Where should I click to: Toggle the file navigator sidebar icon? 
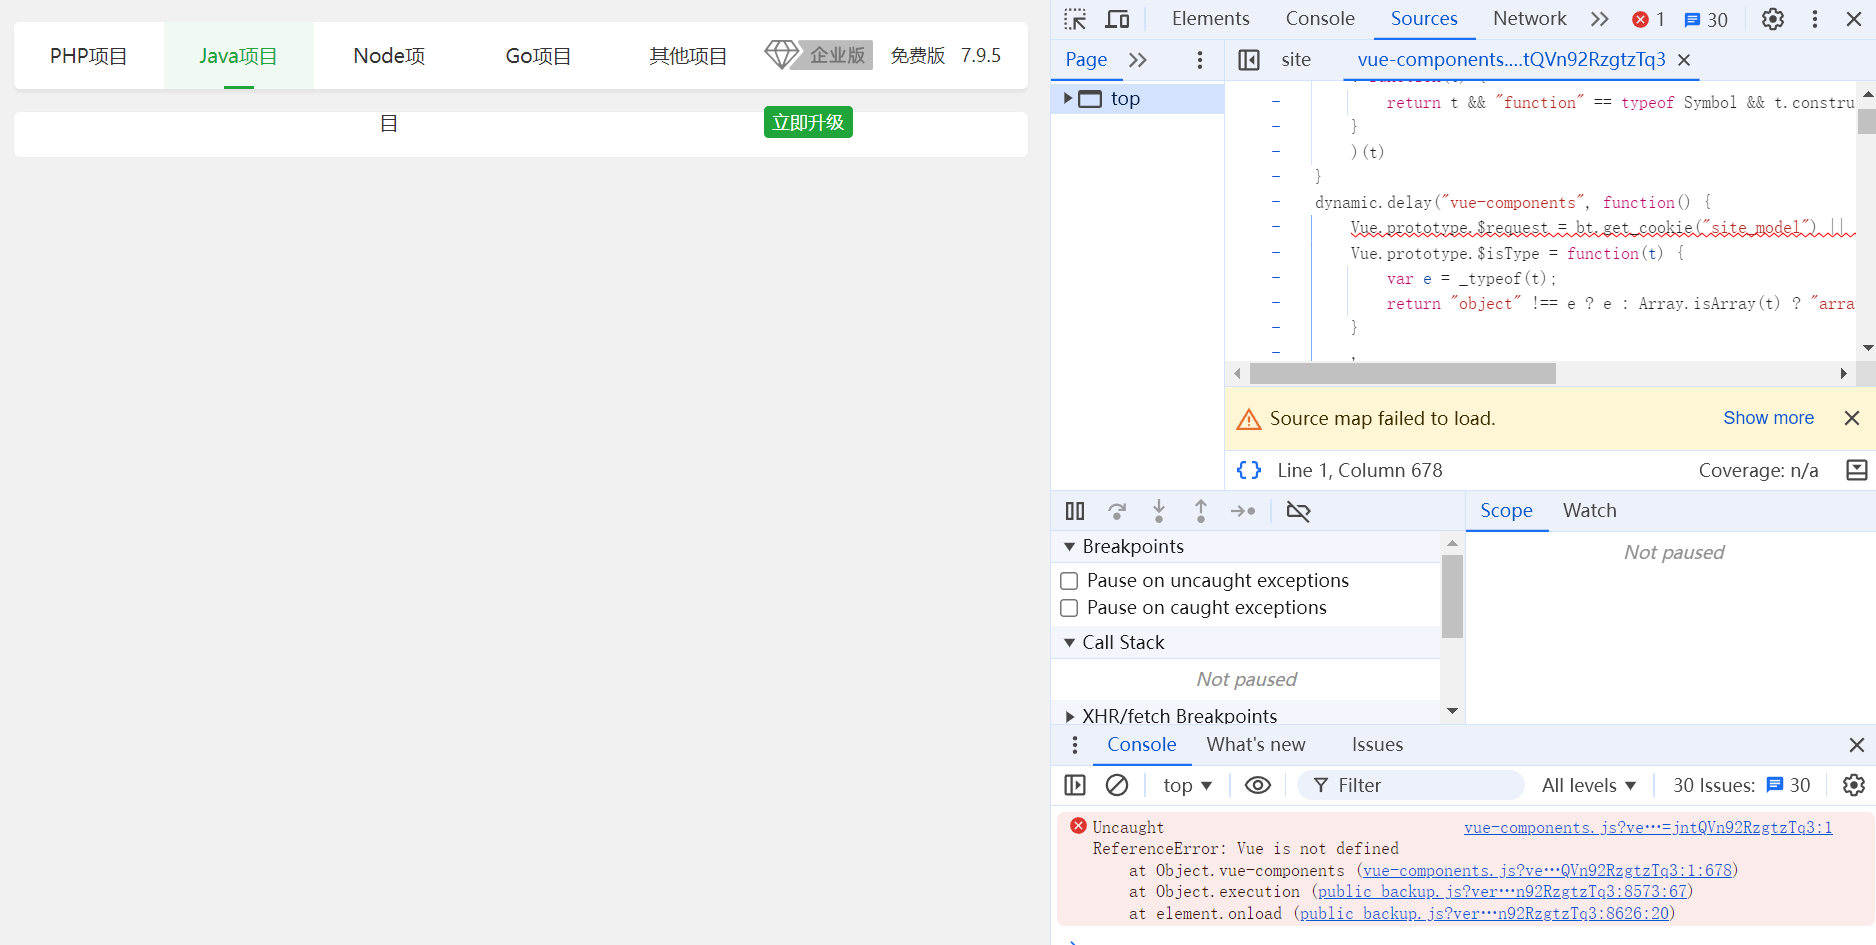[x=1249, y=60]
